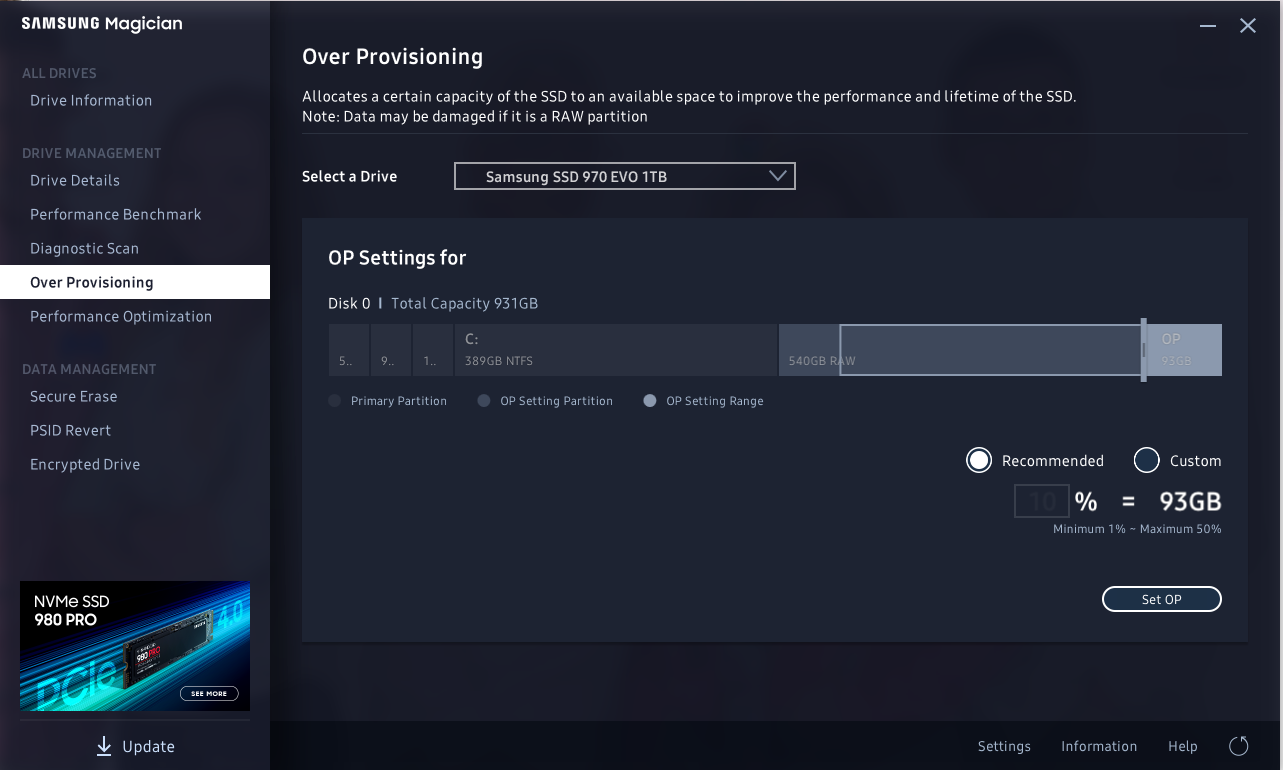Click the 'OP Settings for' heading

(397, 258)
